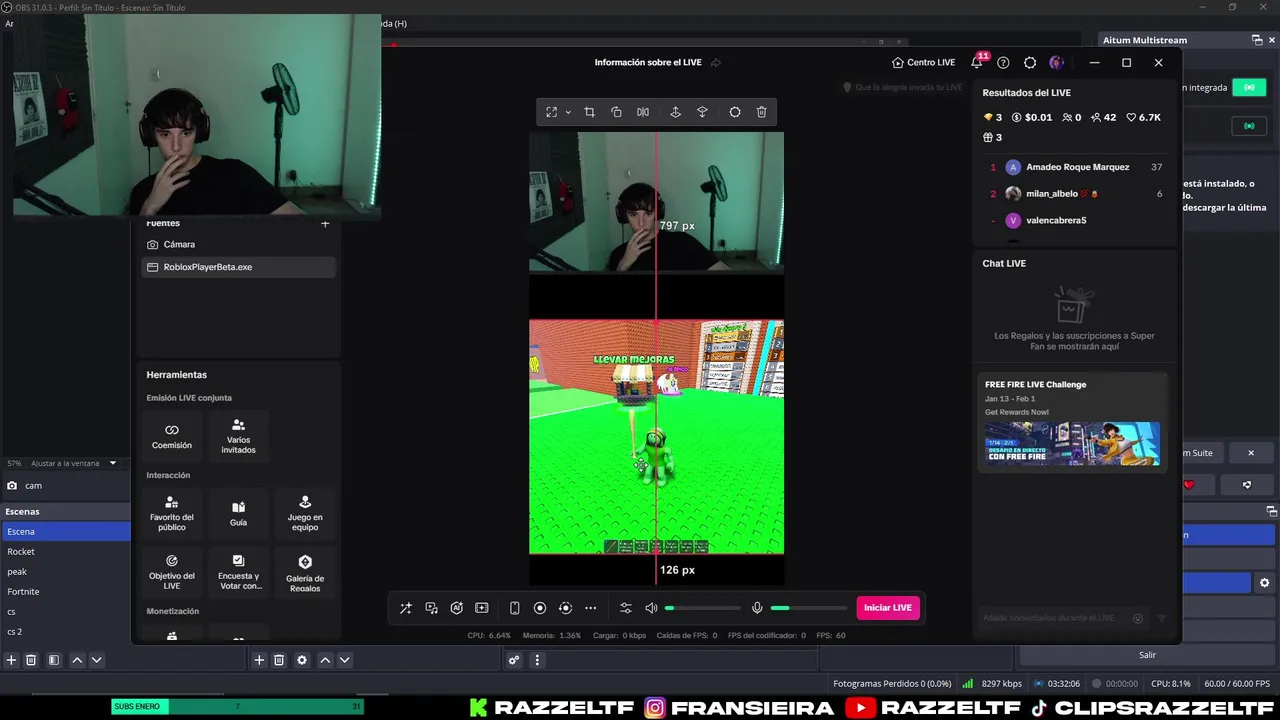This screenshot has width=1280, height=720.
Task: Open OBS scene filters icon
Action: click(x=54, y=660)
